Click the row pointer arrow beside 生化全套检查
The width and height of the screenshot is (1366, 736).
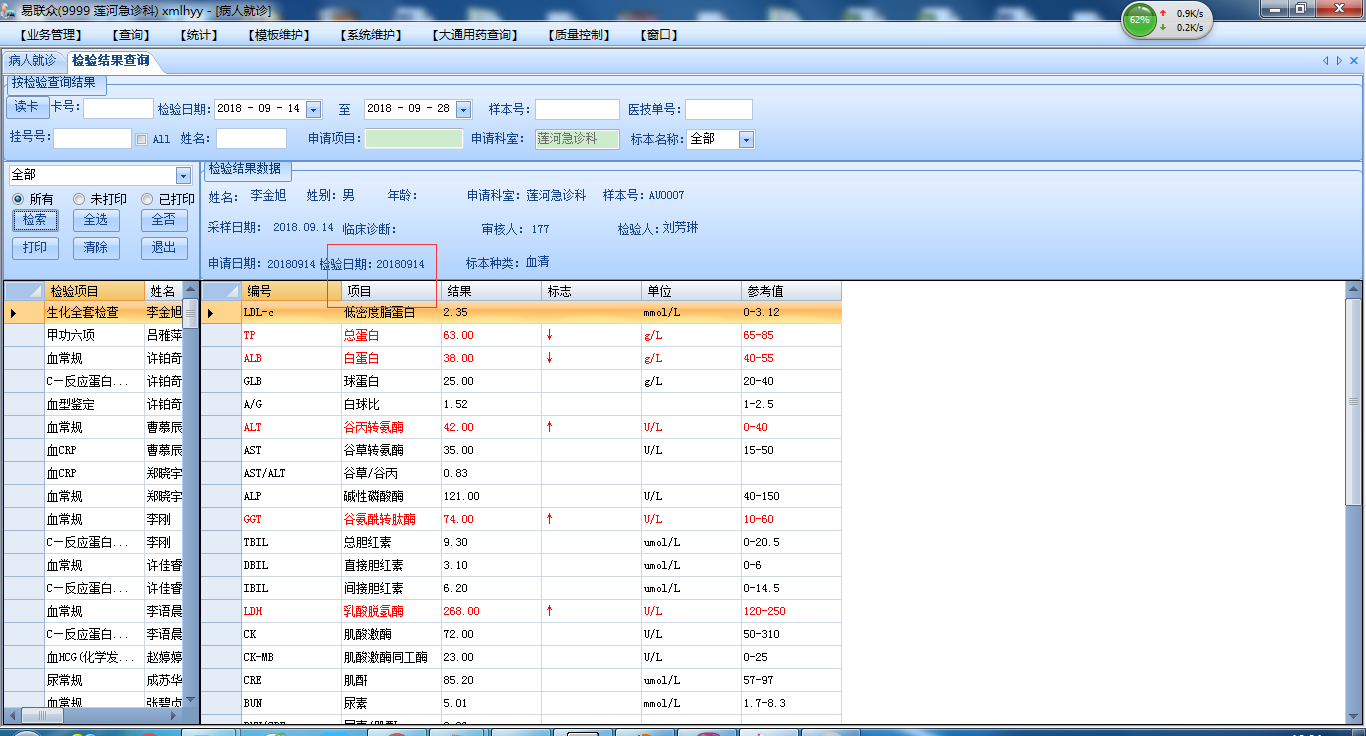(x=14, y=313)
